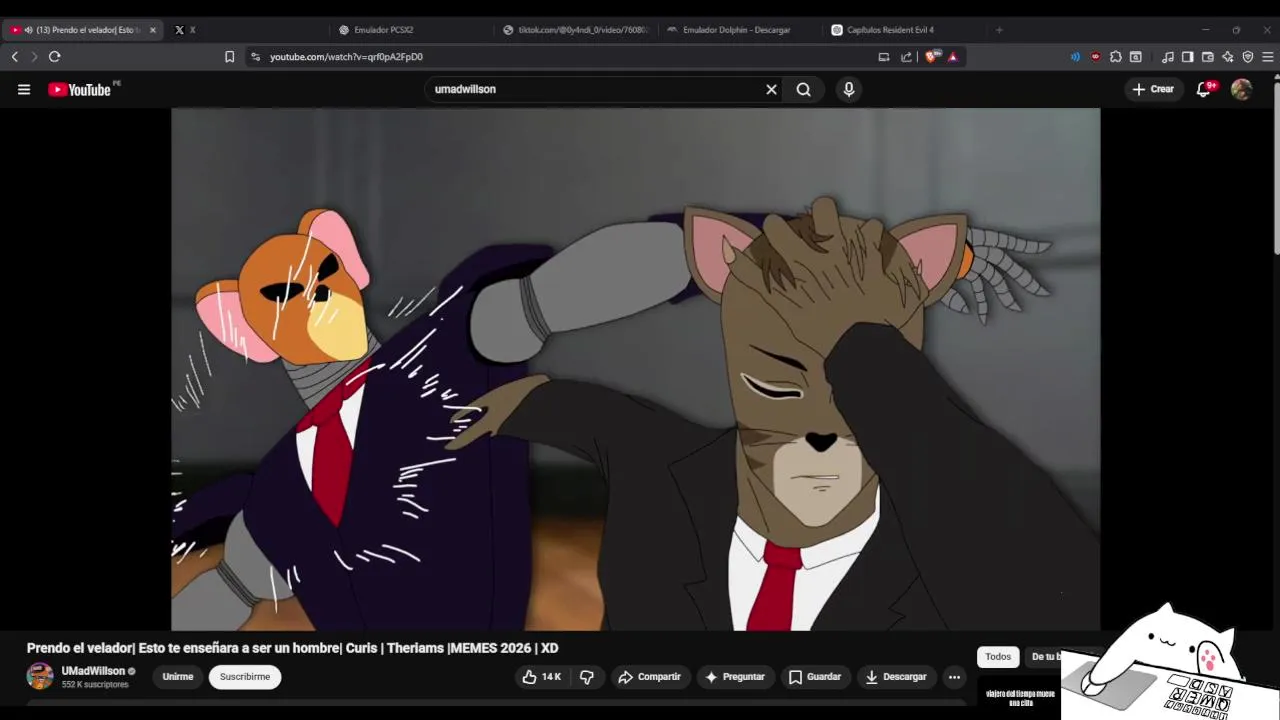The image size is (1280, 720).
Task: Open the UMadWillson channel name link
Action: (93, 671)
